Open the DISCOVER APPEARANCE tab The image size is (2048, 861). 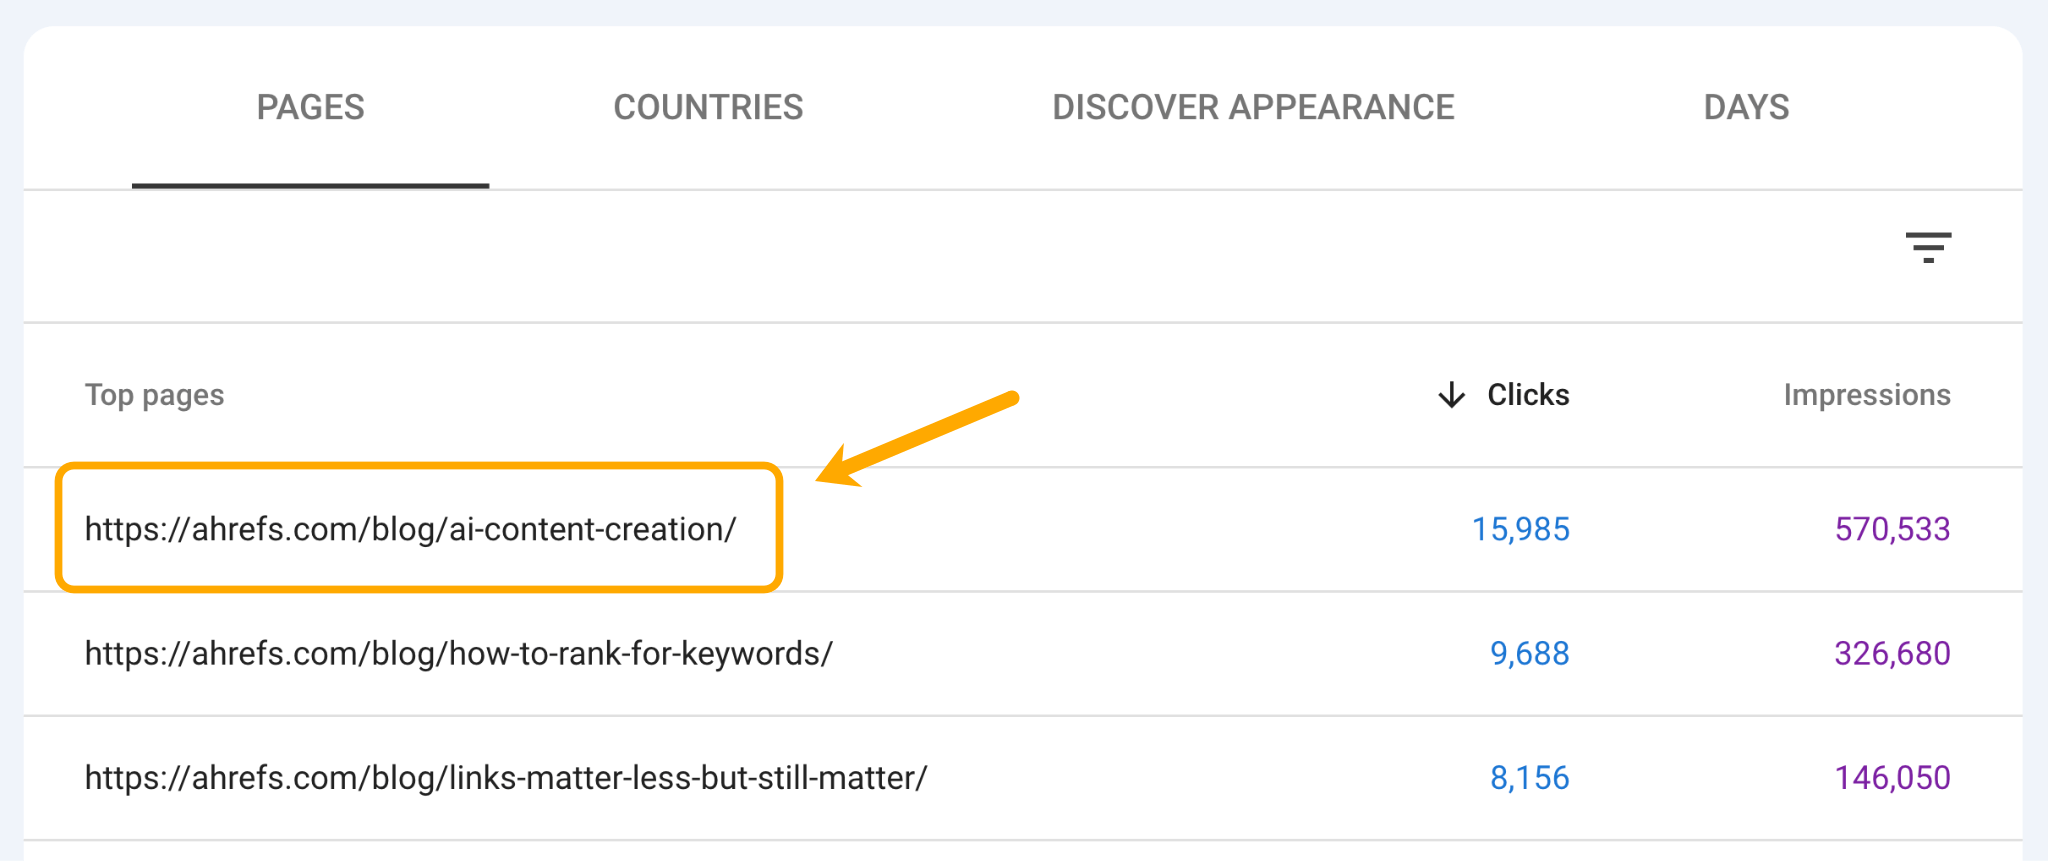point(1253,107)
